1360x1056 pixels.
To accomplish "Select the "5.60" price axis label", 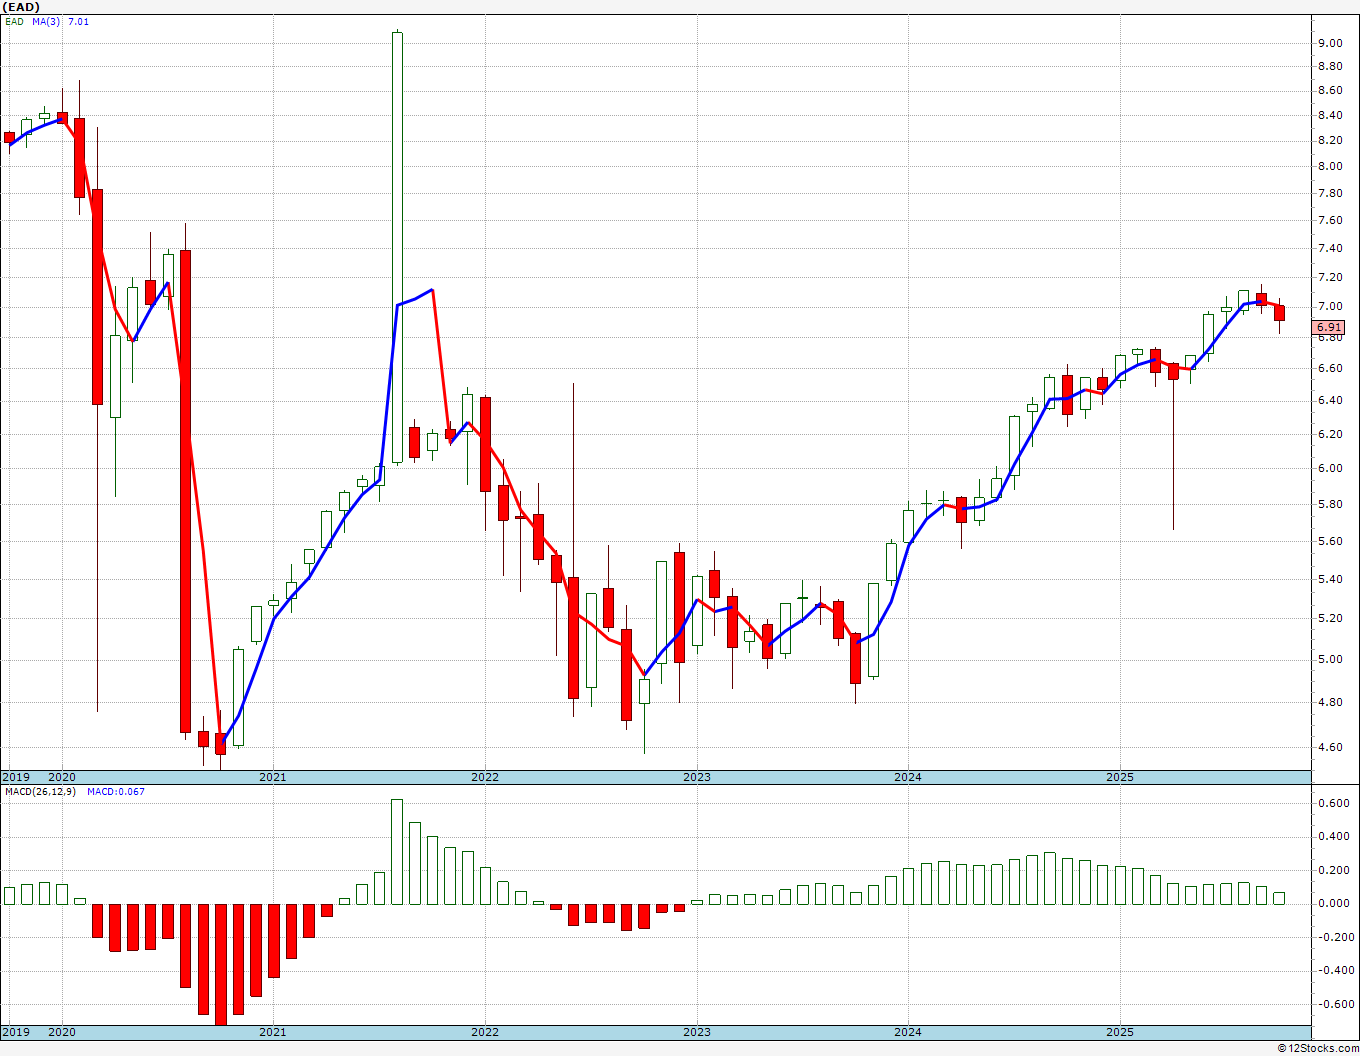I will [x=1330, y=541].
